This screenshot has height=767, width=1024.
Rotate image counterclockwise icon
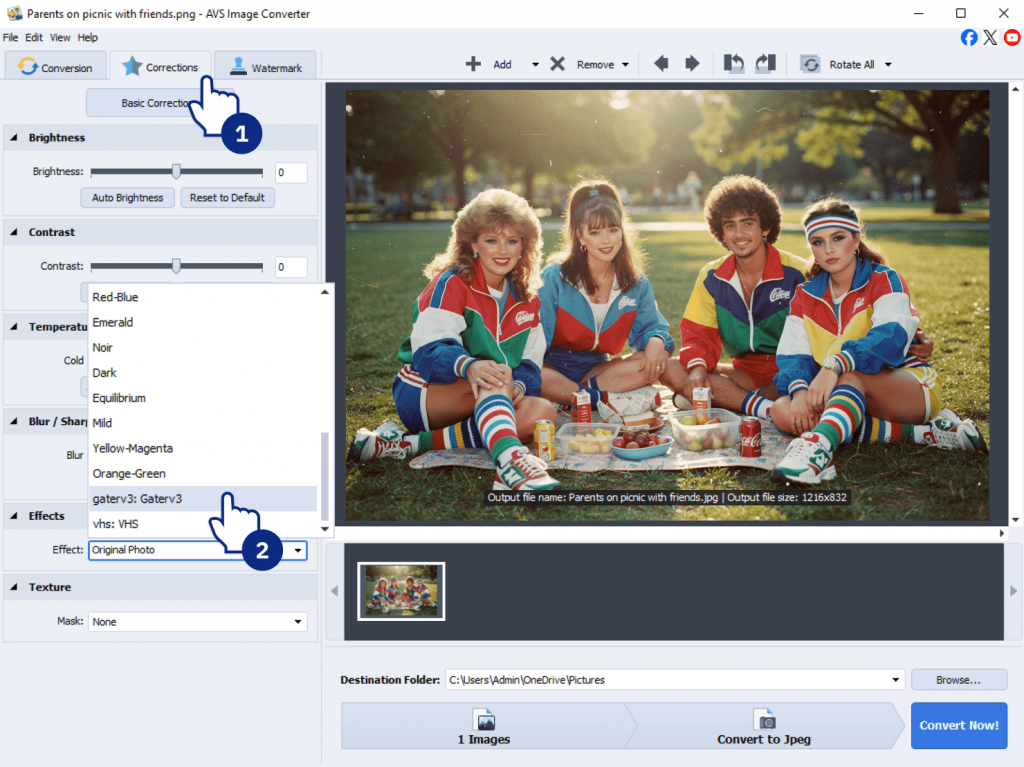click(x=733, y=64)
